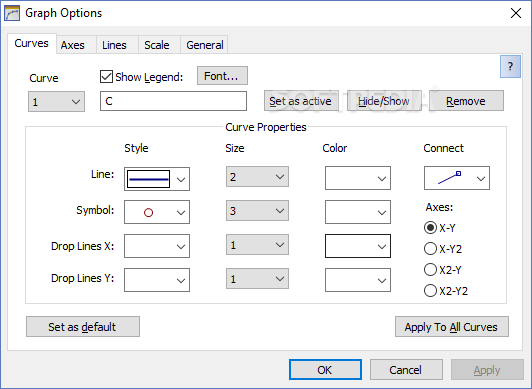Click the Graph Options title bar icon

[12, 14]
